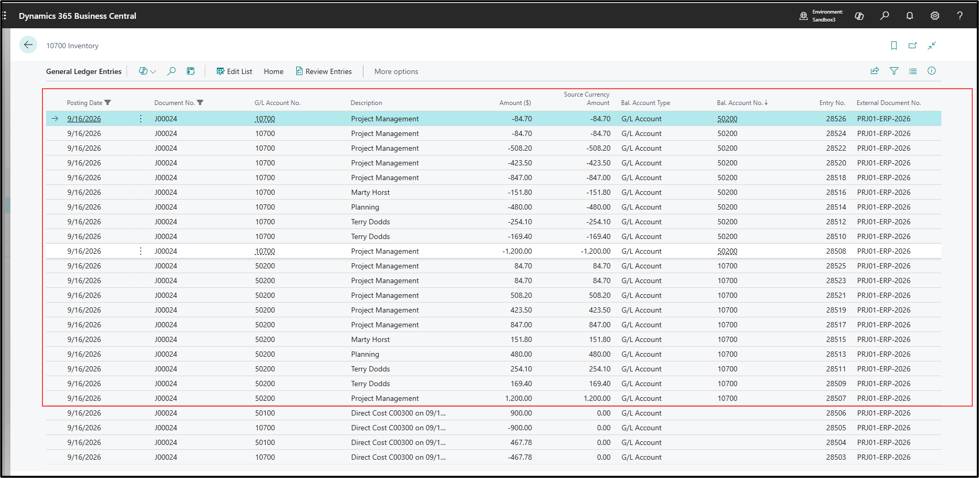
Task: Open Copilot from the top bar
Action: [x=859, y=16]
